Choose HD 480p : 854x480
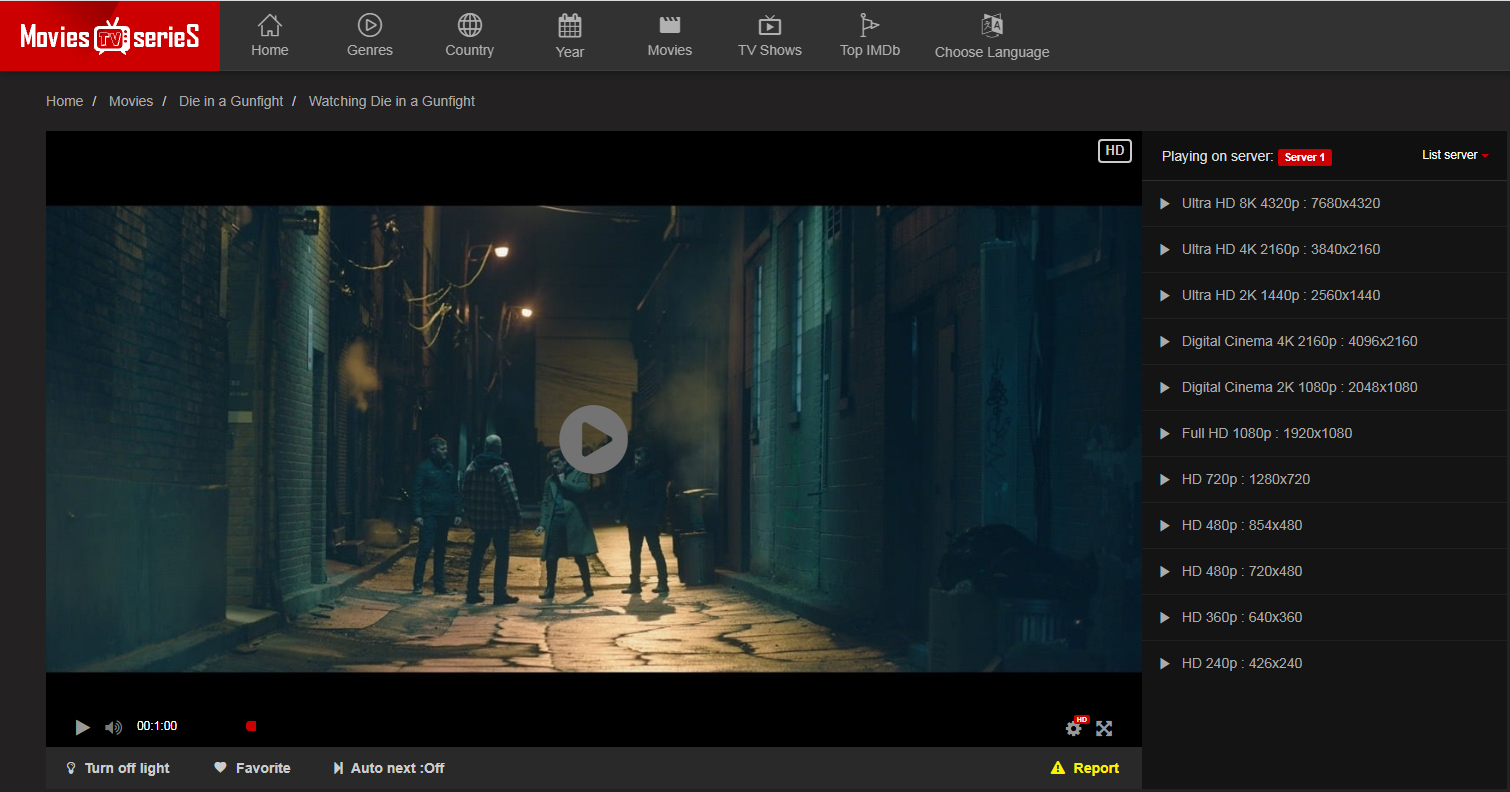The height and width of the screenshot is (792, 1510). tap(1324, 525)
